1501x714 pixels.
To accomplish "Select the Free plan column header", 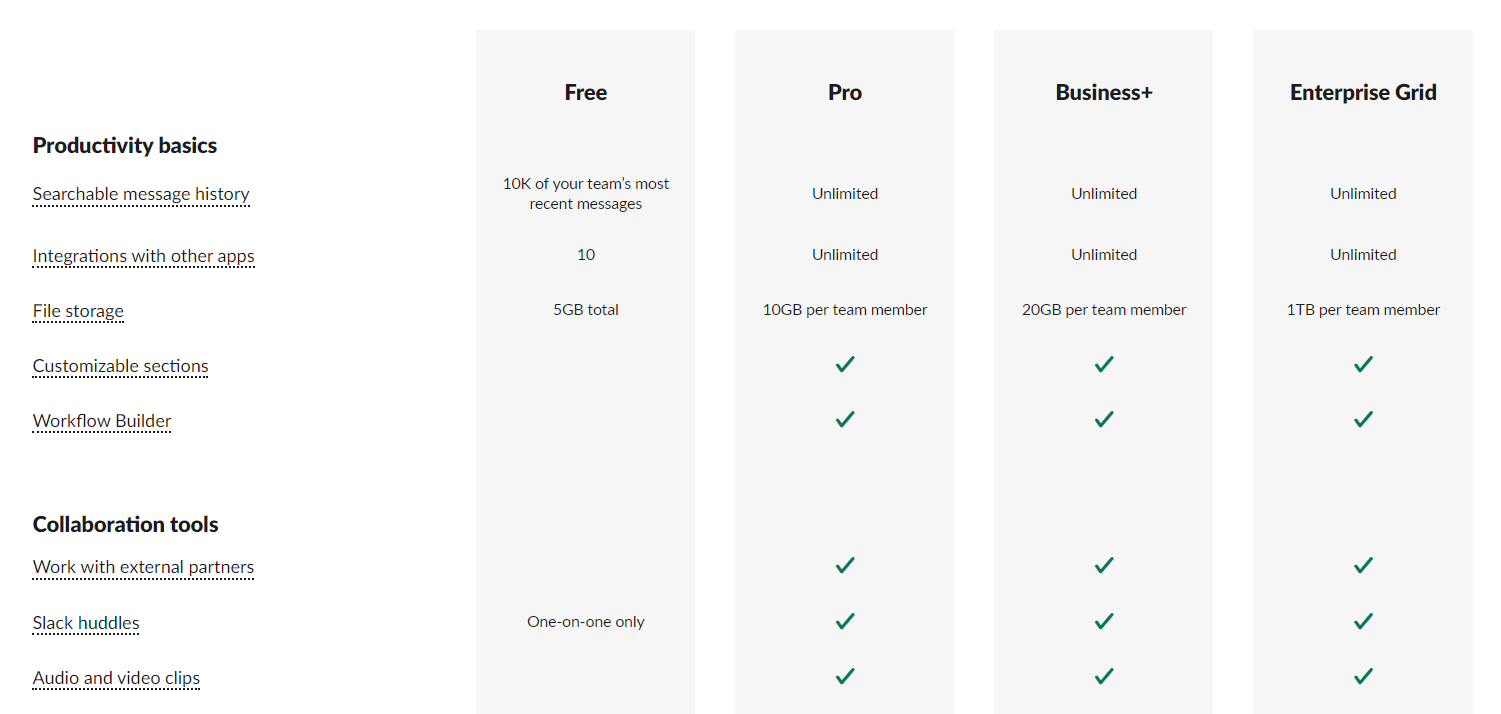I will pyautogui.click(x=585, y=92).
